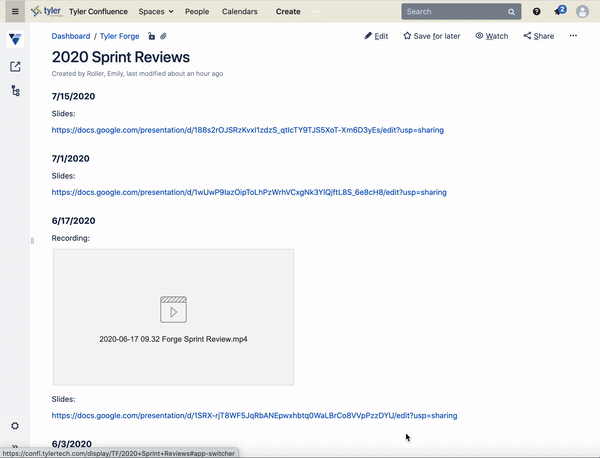The image size is (600, 458).
Task: Click the 6/17/2020 heading
Action: coord(73,221)
